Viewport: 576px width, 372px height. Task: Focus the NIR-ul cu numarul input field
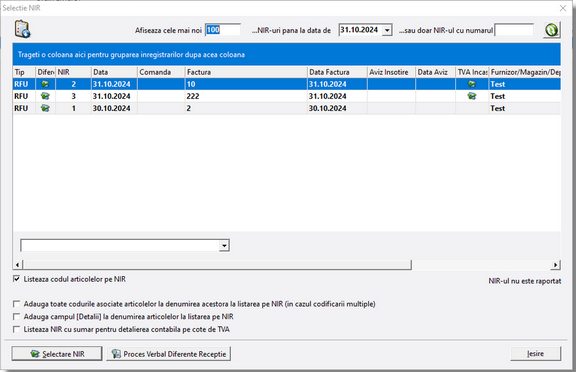[514, 30]
